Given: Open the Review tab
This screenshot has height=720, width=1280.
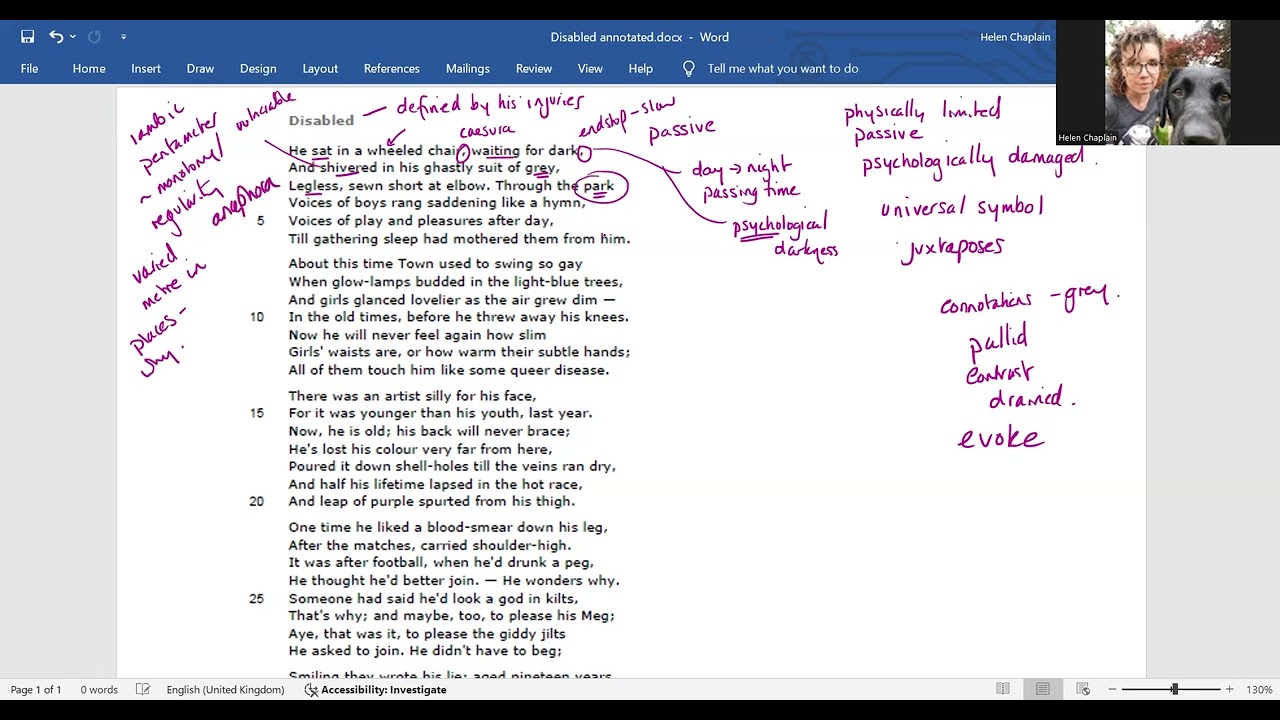Looking at the screenshot, I should [534, 69].
